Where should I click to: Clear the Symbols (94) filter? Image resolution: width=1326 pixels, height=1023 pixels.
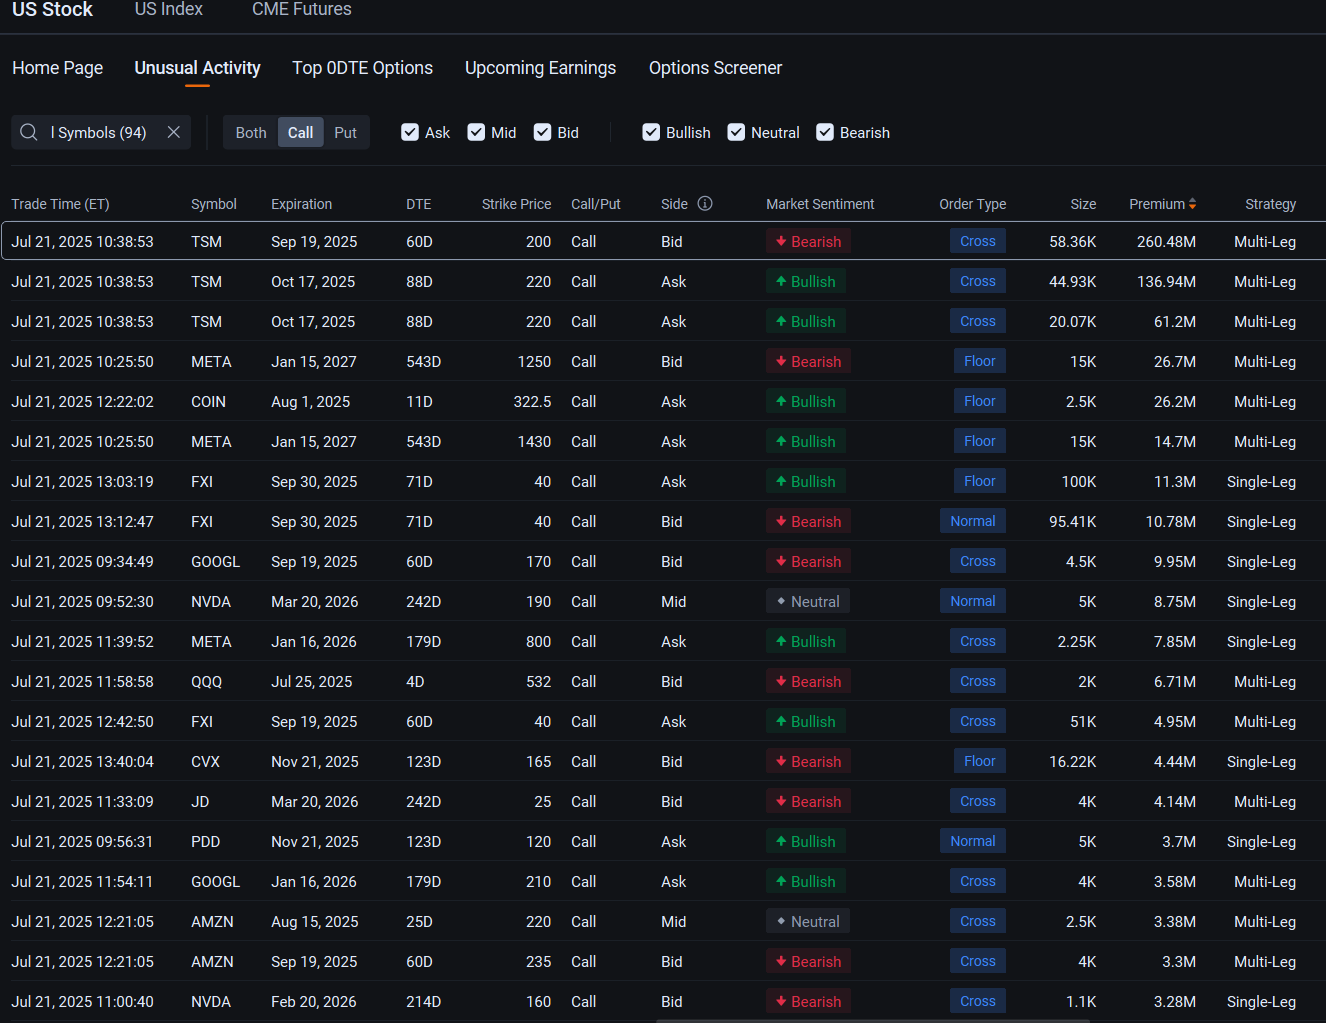pyautogui.click(x=174, y=132)
